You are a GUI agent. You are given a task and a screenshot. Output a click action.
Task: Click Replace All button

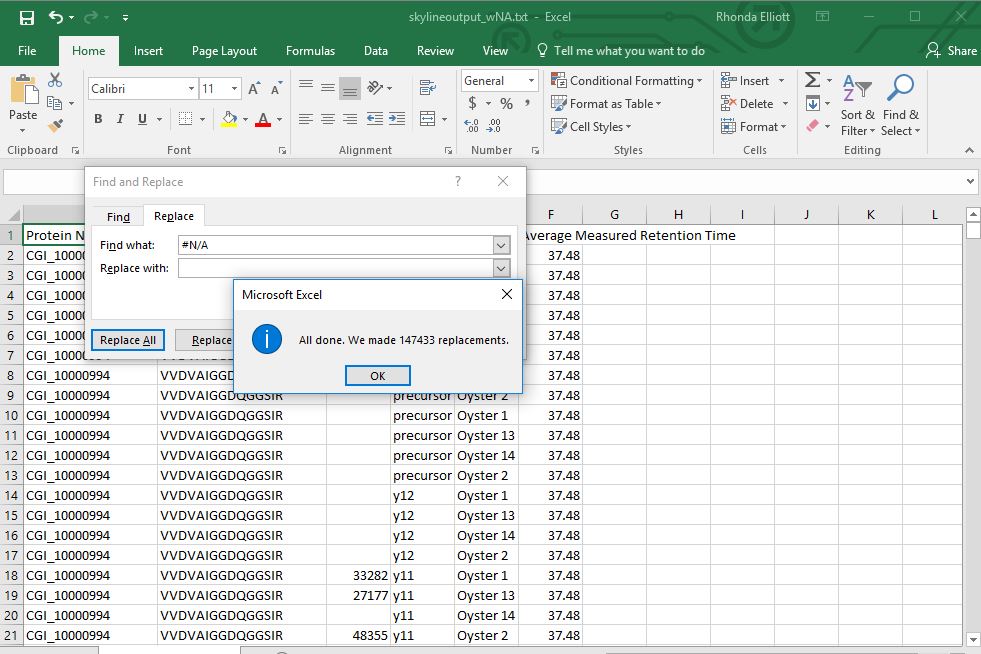128,340
